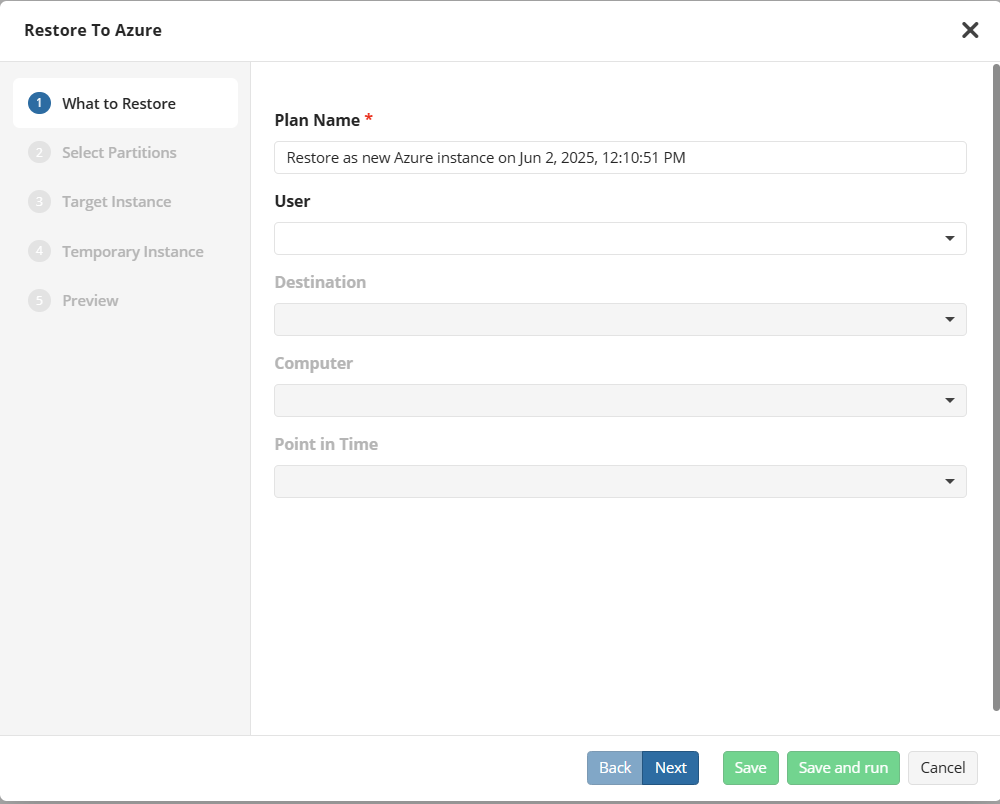The height and width of the screenshot is (804, 1000).
Task: Open the Temporary Instance step
Action: coord(130,251)
